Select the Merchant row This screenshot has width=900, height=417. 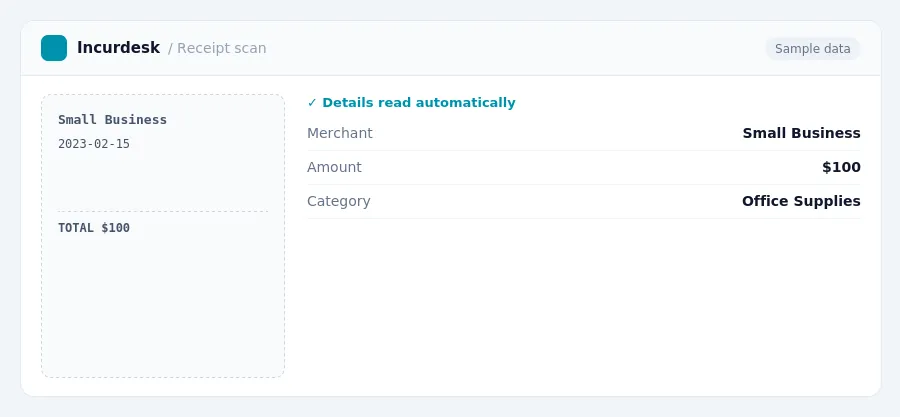pyautogui.click(x=584, y=133)
